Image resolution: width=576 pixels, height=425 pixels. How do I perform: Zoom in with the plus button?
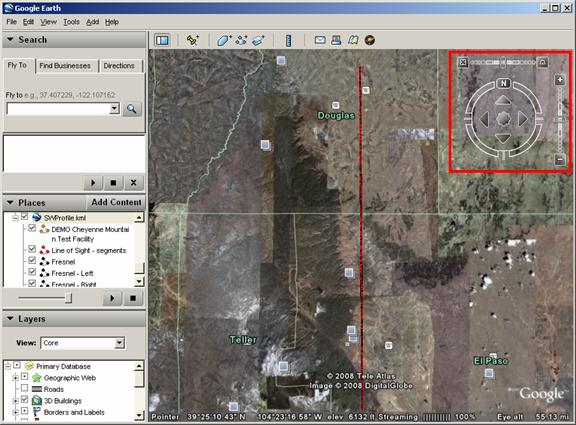tap(560, 80)
